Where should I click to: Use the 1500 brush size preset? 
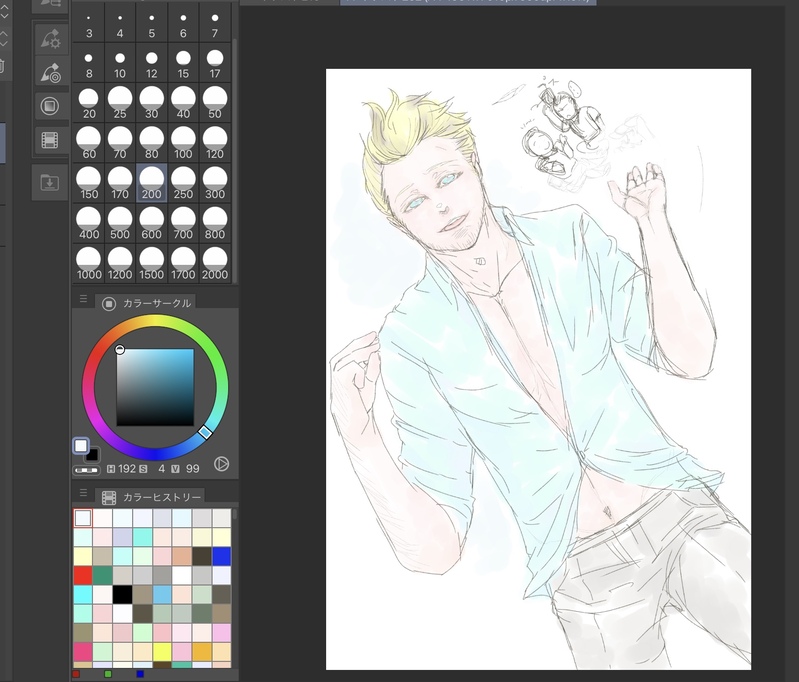coord(151,264)
